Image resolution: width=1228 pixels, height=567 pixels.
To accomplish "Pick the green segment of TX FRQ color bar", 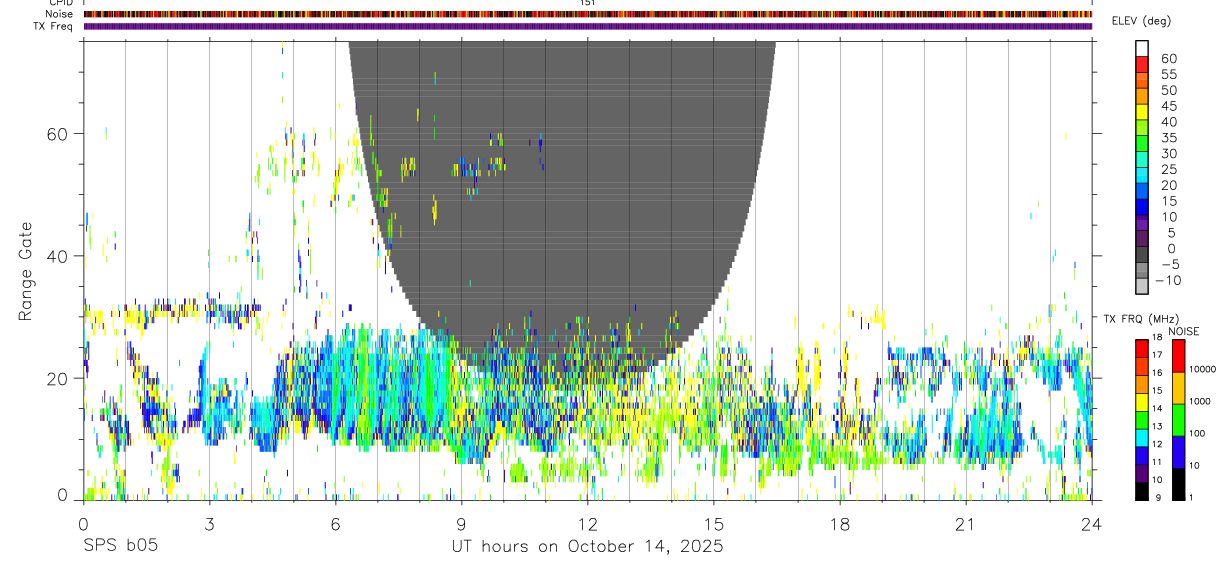I will (x=1142, y=419).
